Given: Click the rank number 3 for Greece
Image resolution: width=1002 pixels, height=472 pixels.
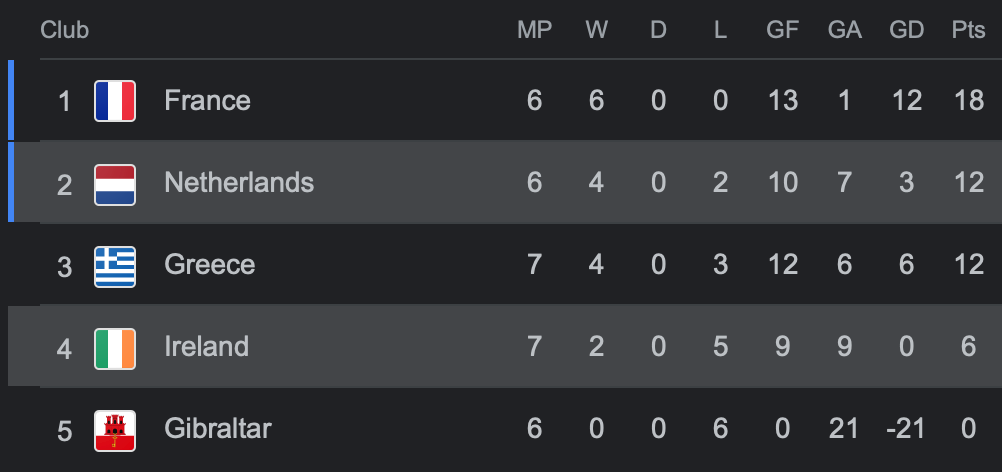Looking at the screenshot, I should (x=65, y=266).
